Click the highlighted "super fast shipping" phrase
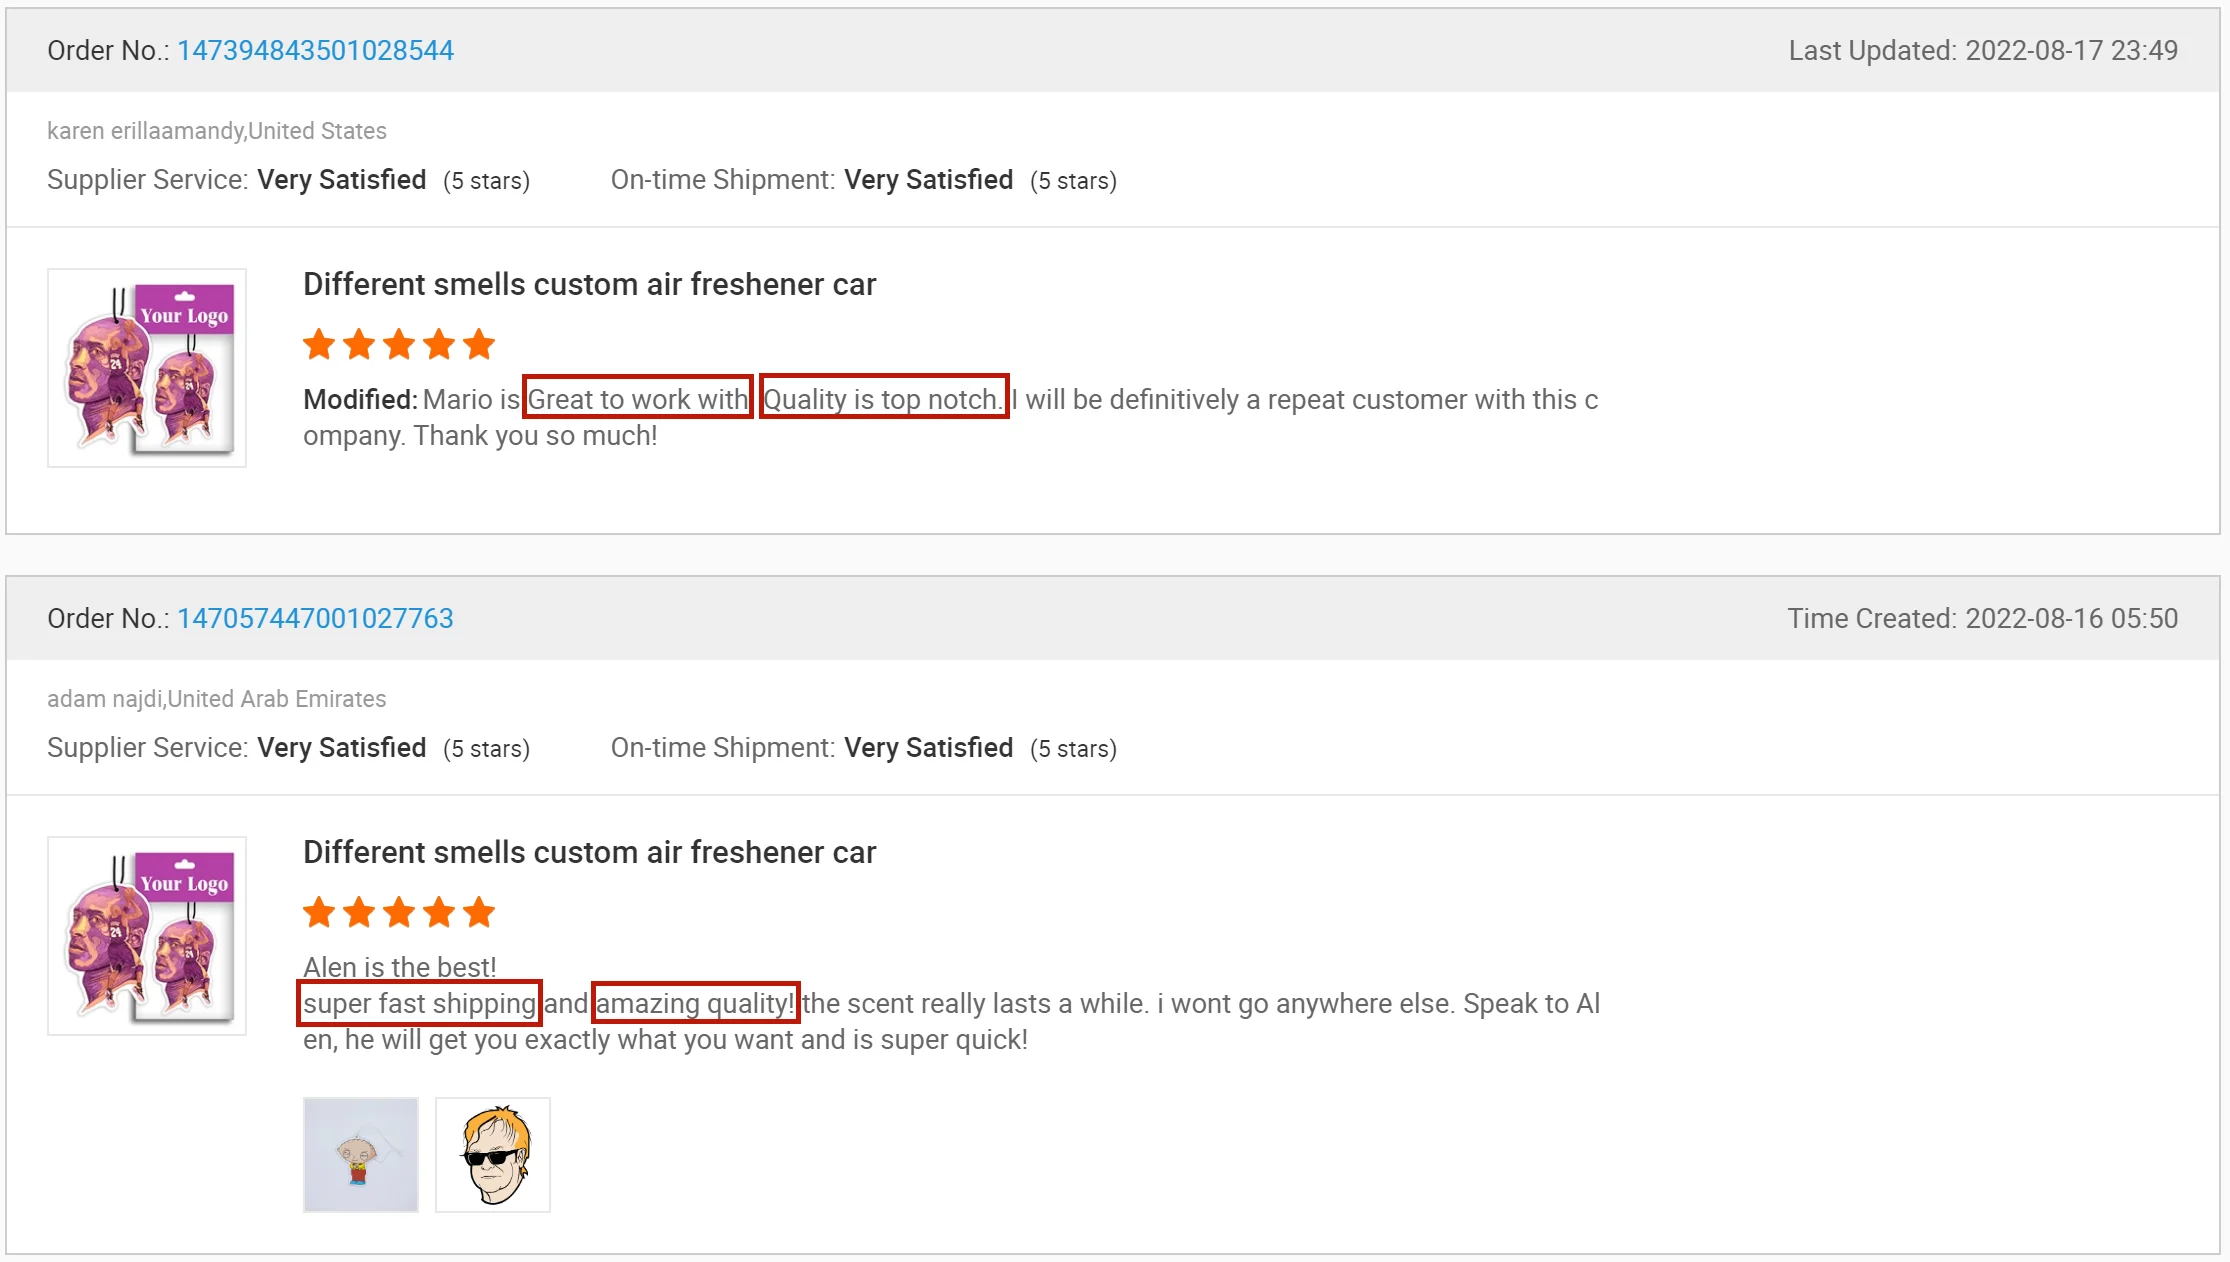The width and height of the screenshot is (2230, 1262). click(420, 1003)
